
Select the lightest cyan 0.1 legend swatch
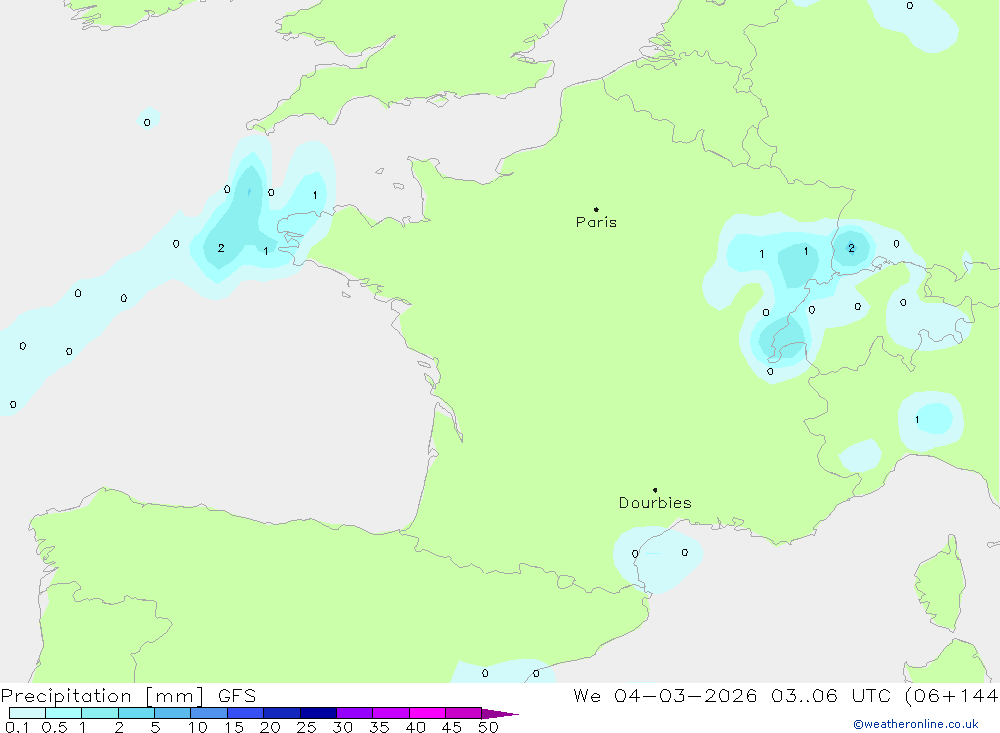pos(27,713)
